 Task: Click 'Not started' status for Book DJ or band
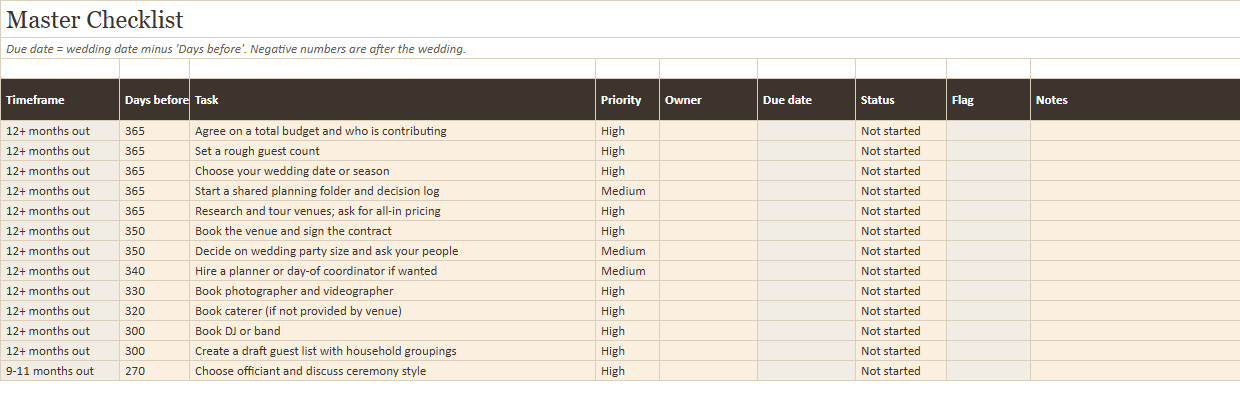pyautogui.click(x=901, y=331)
